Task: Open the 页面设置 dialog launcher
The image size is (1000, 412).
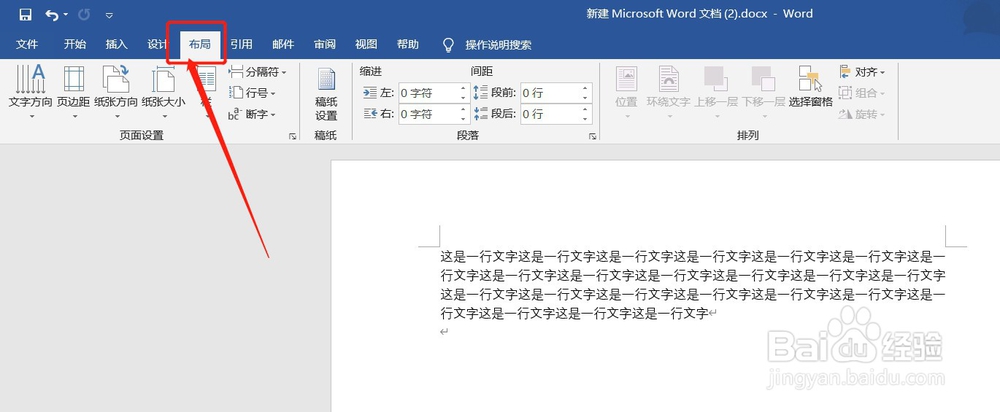Action: point(292,136)
